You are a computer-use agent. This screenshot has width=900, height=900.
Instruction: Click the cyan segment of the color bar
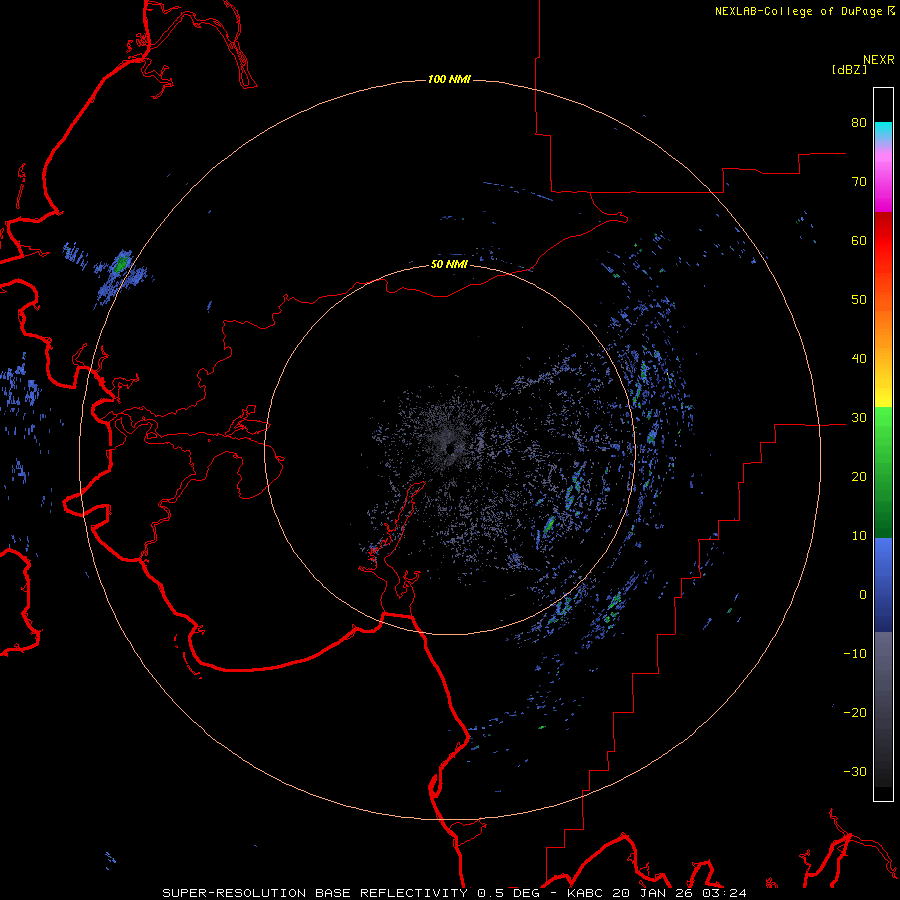point(883,131)
